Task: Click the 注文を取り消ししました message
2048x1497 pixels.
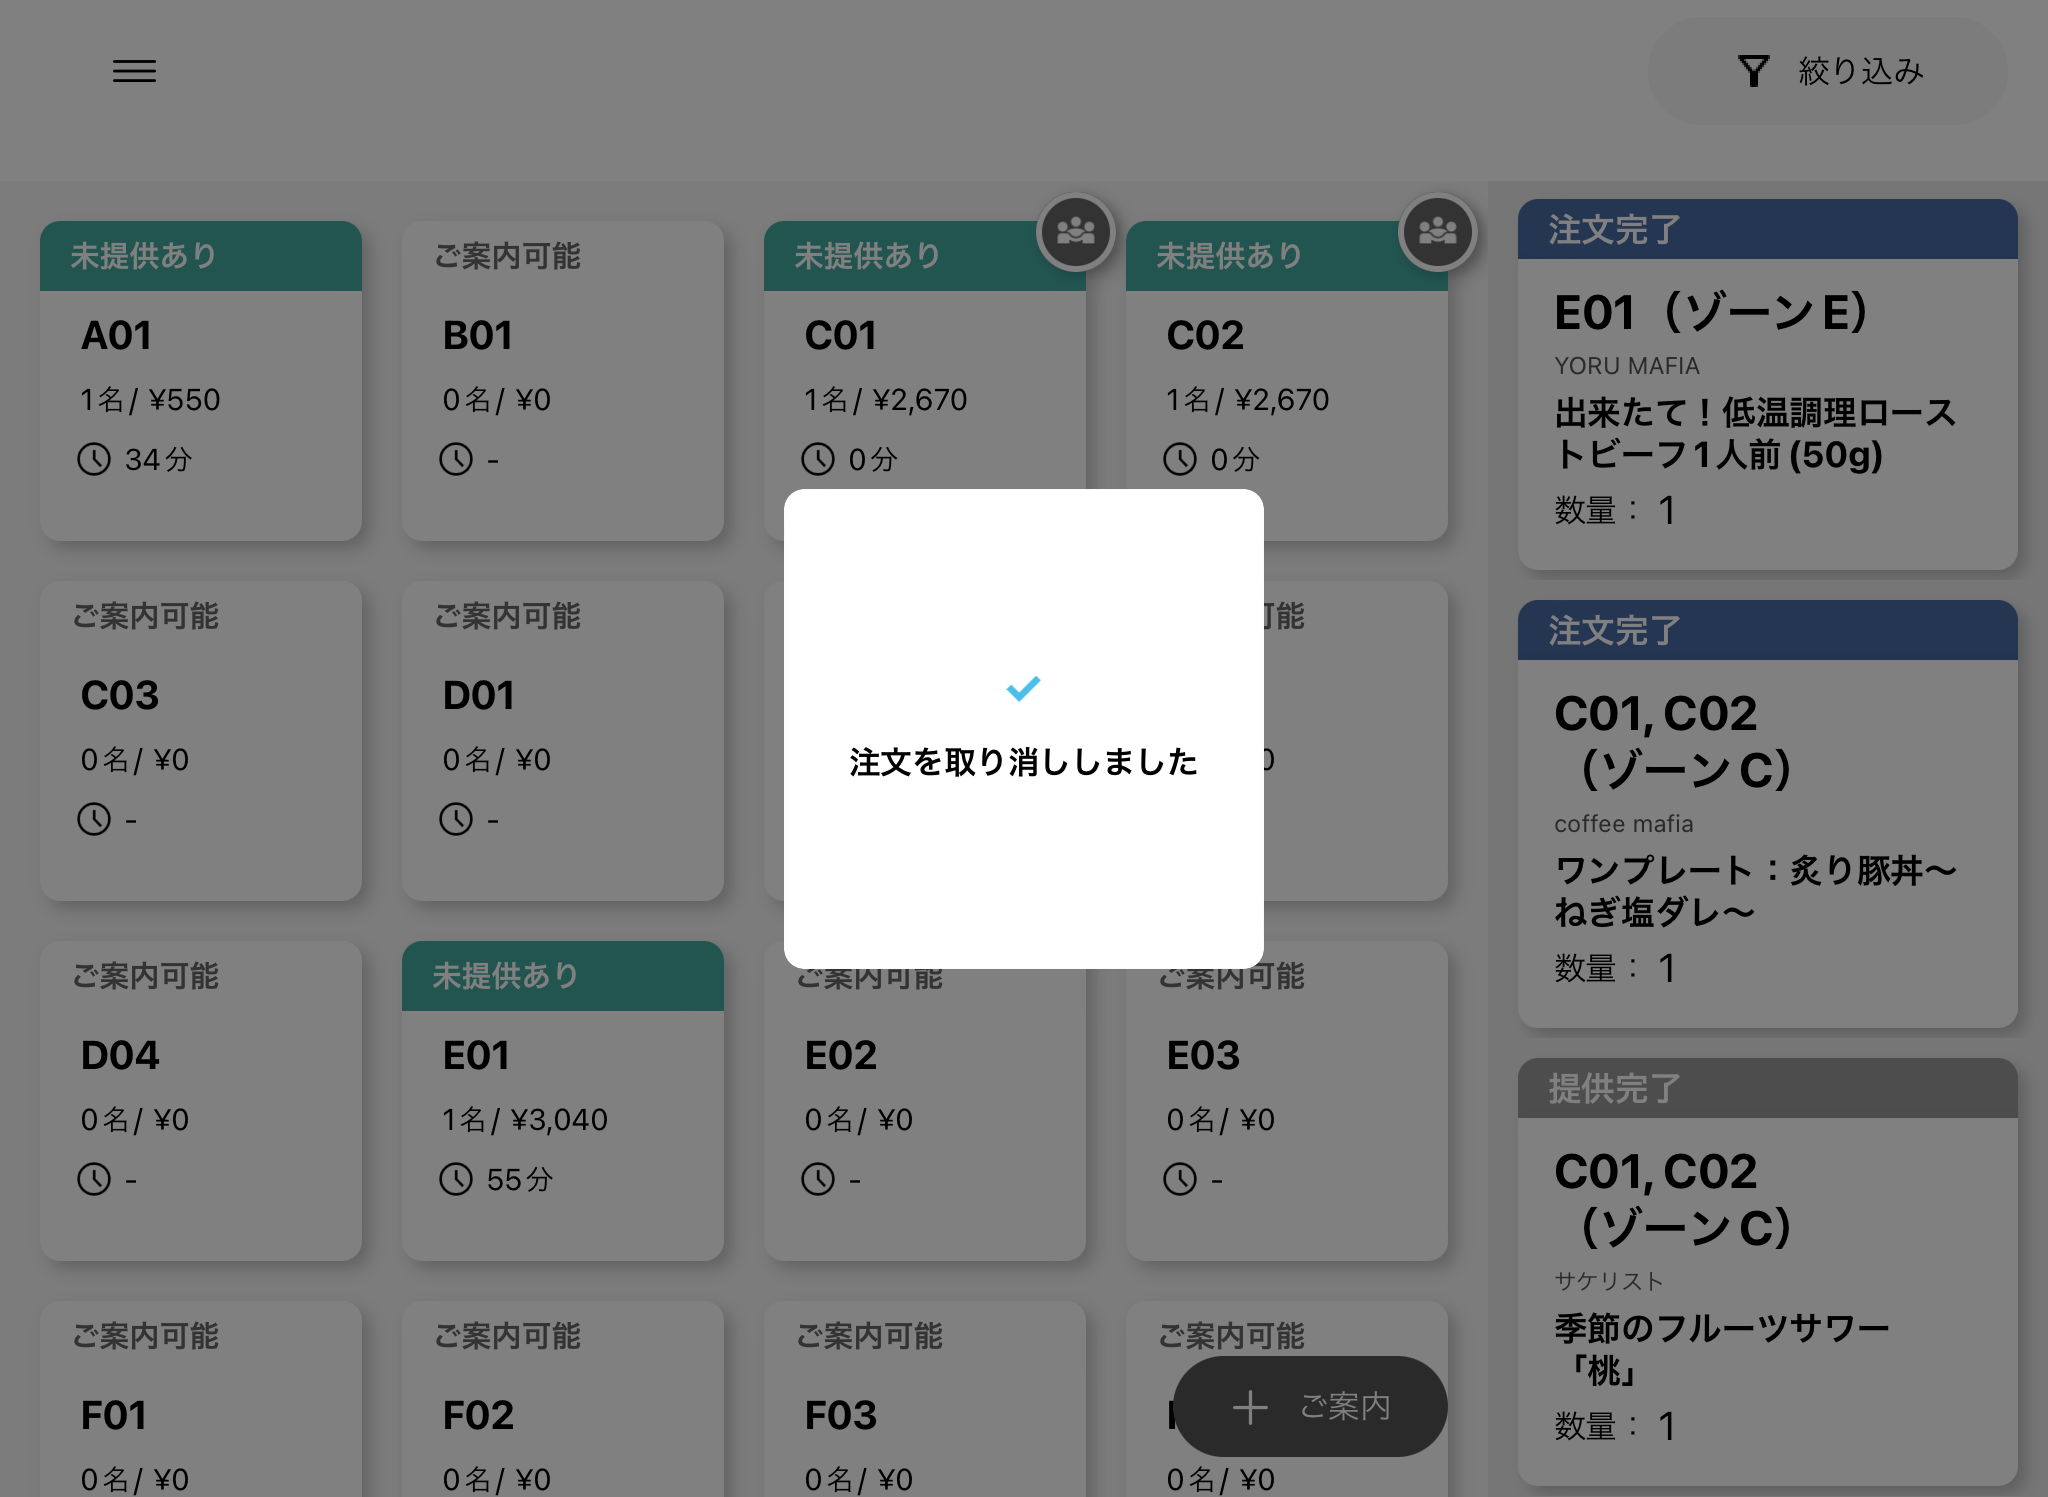Action: pyautogui.click(x=1023, y=762)
